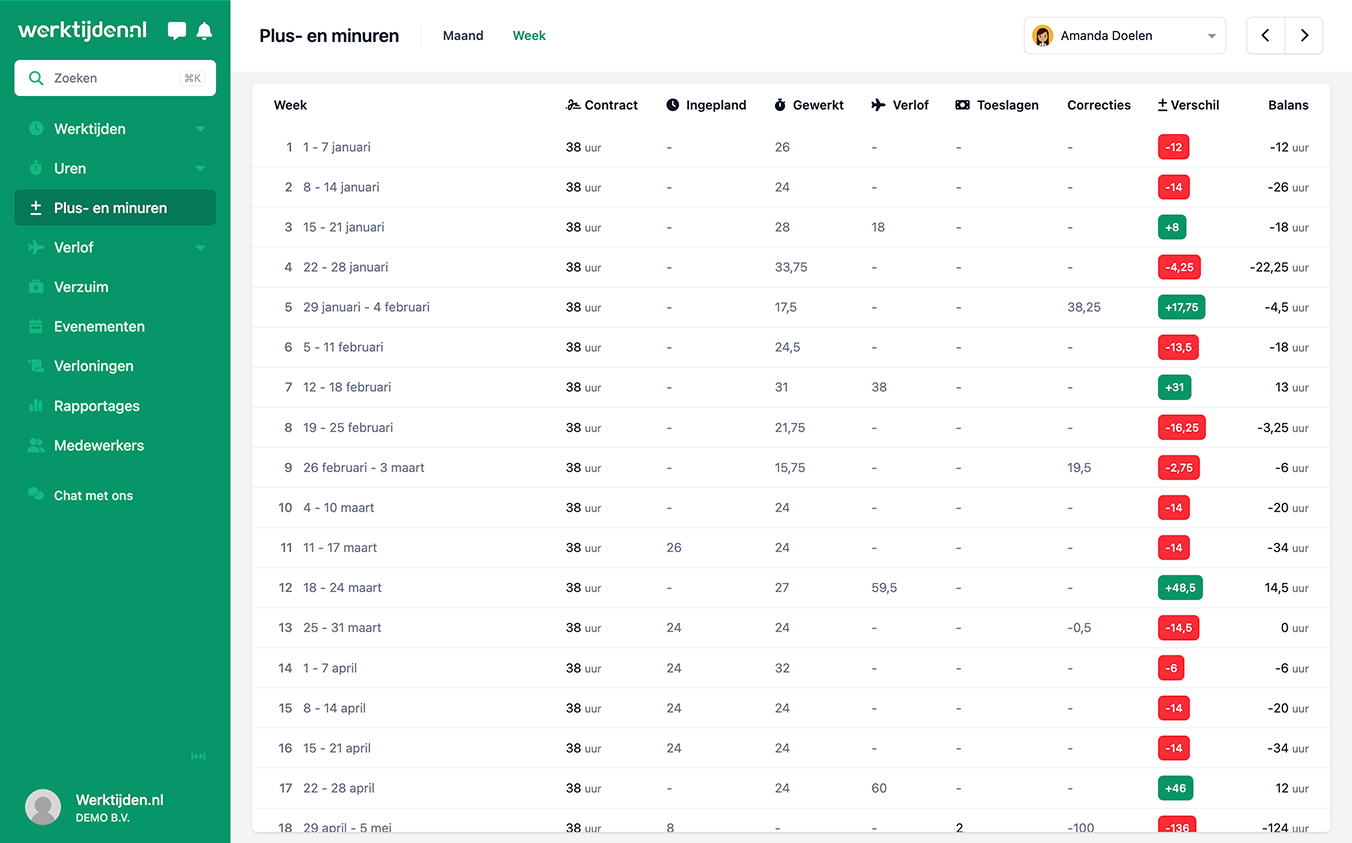Open the Rapportages menu item

115,406
